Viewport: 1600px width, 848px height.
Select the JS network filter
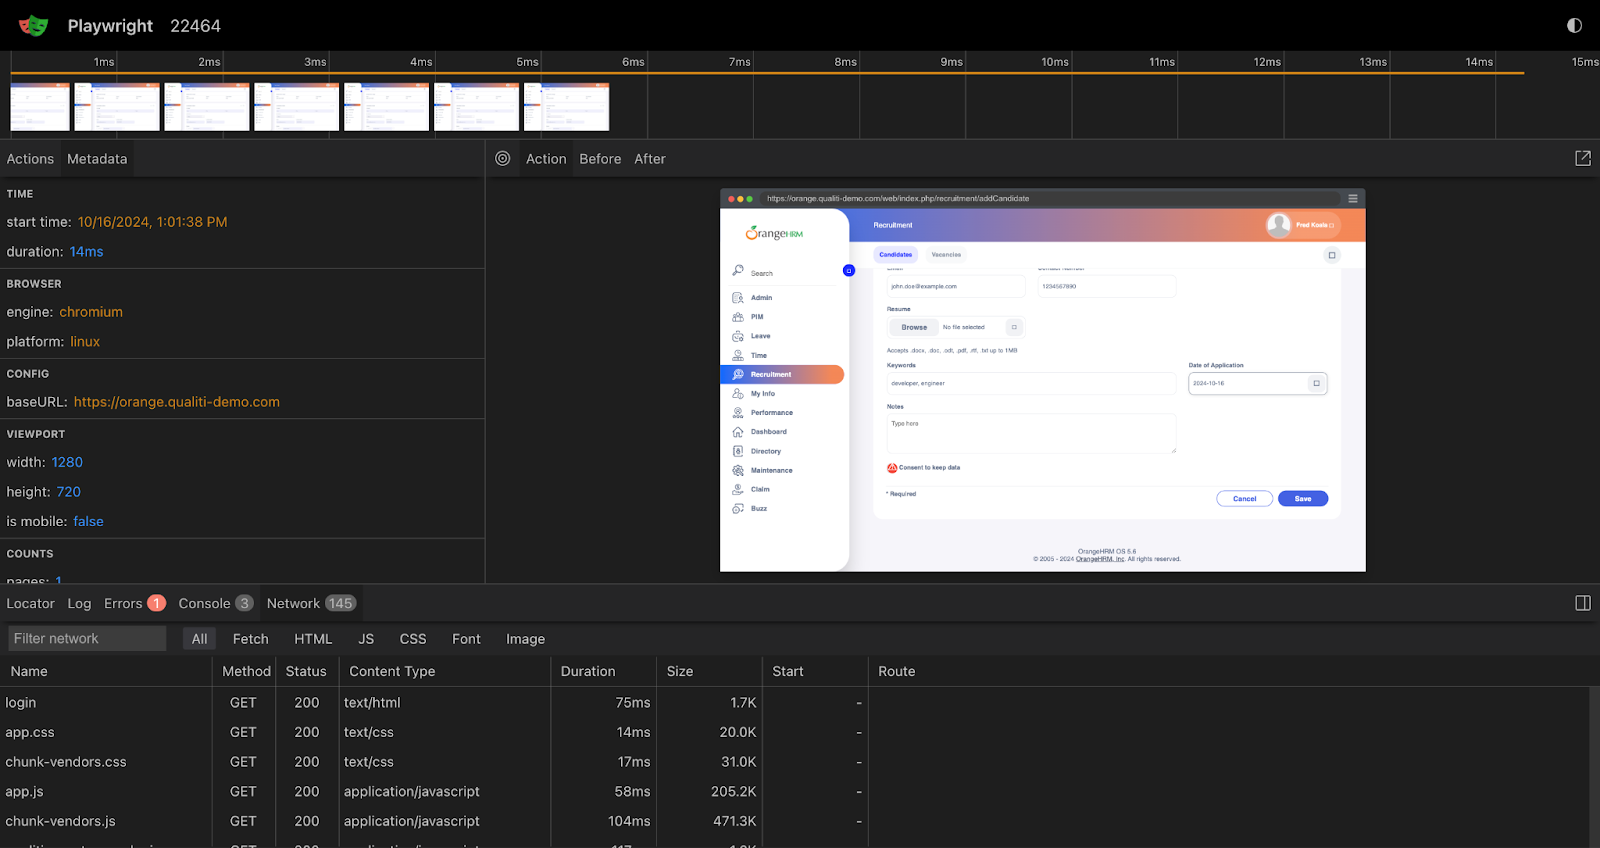pyautogui.click(x=366, y=639)
